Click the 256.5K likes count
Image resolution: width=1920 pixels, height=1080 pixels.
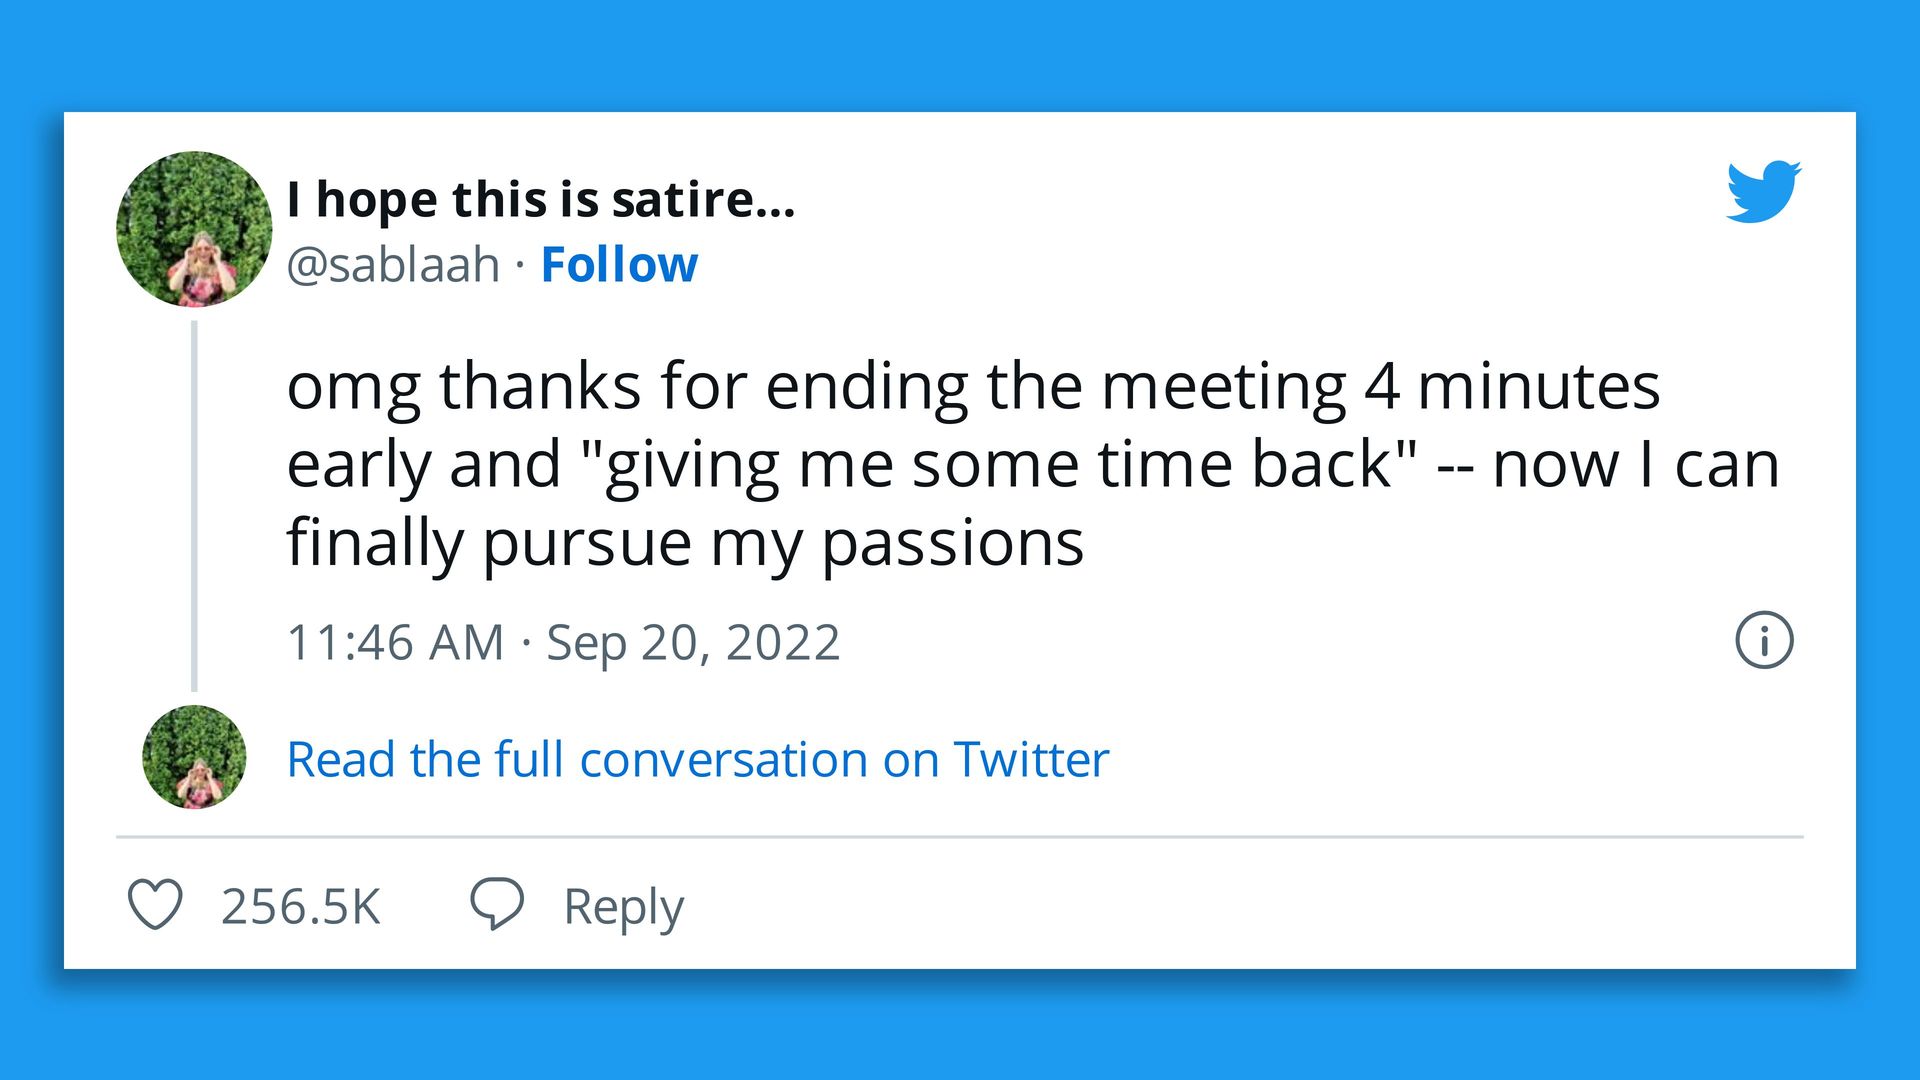300,906
